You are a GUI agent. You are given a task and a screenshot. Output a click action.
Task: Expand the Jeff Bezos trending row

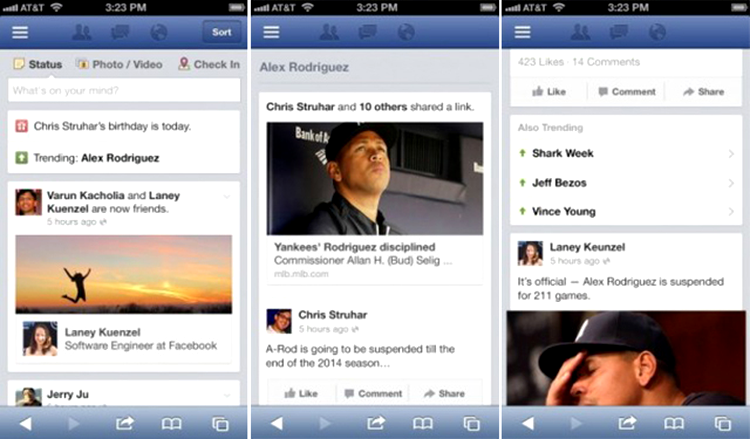point(626,183)
